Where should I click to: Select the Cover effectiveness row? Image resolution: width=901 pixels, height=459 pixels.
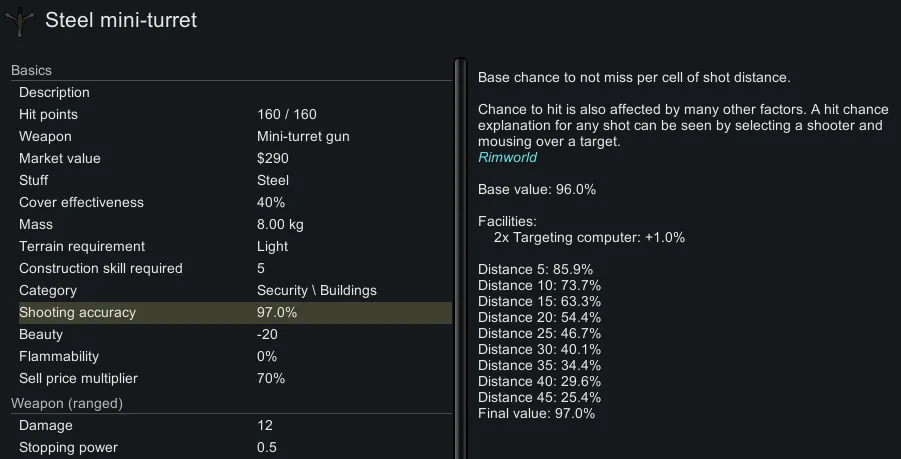(x=232, y=202)
